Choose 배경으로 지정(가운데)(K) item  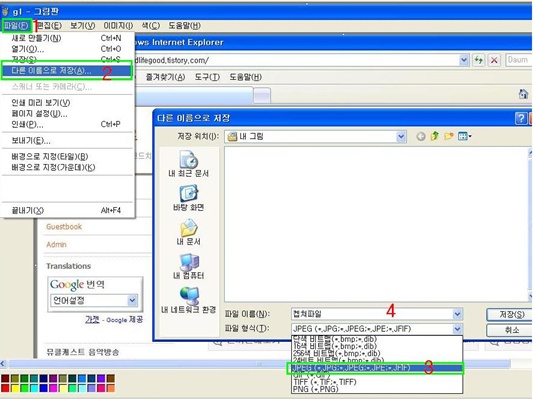(67, 167)
